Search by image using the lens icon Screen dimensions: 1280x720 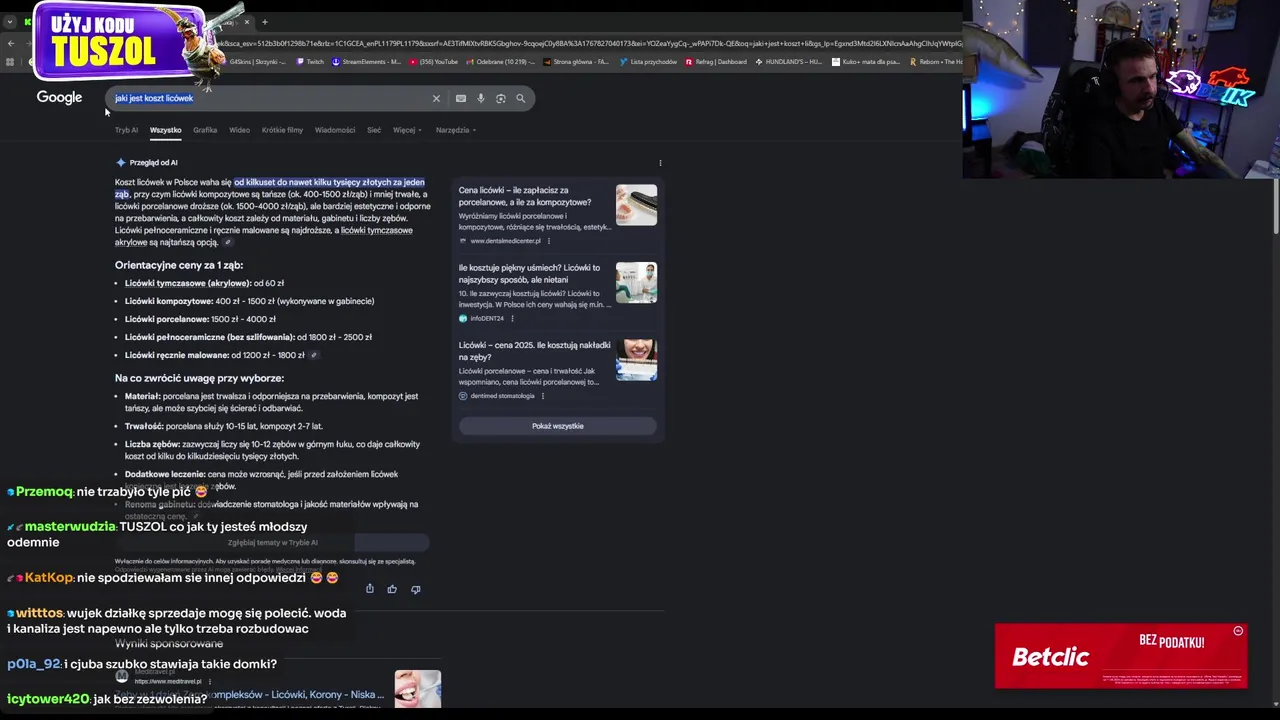coord(501,98)
